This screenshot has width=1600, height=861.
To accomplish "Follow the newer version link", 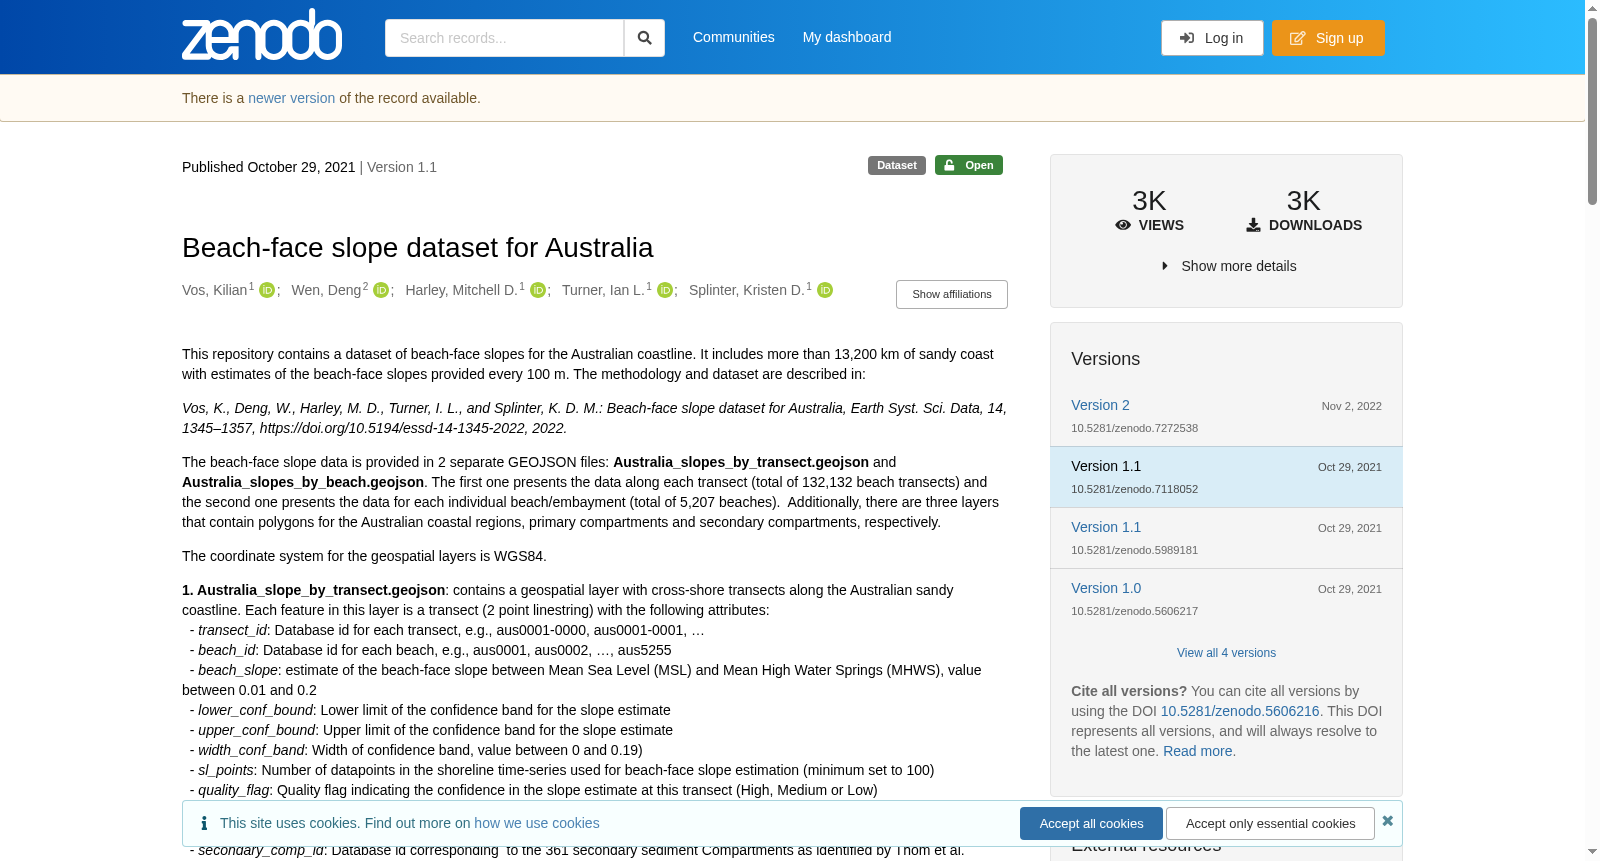I will pos(292,98).
